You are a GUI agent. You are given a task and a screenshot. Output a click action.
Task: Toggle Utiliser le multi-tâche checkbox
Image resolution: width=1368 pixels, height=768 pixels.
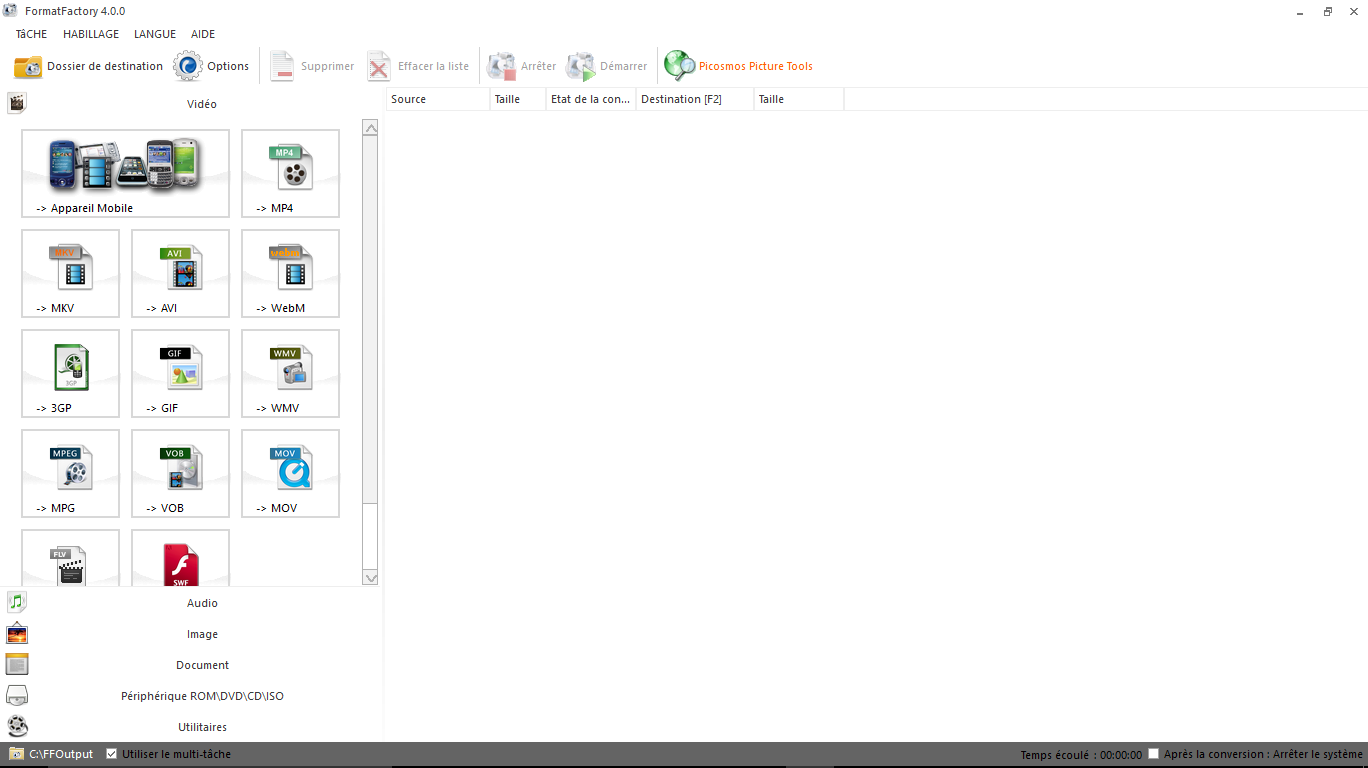pos(112,754)
